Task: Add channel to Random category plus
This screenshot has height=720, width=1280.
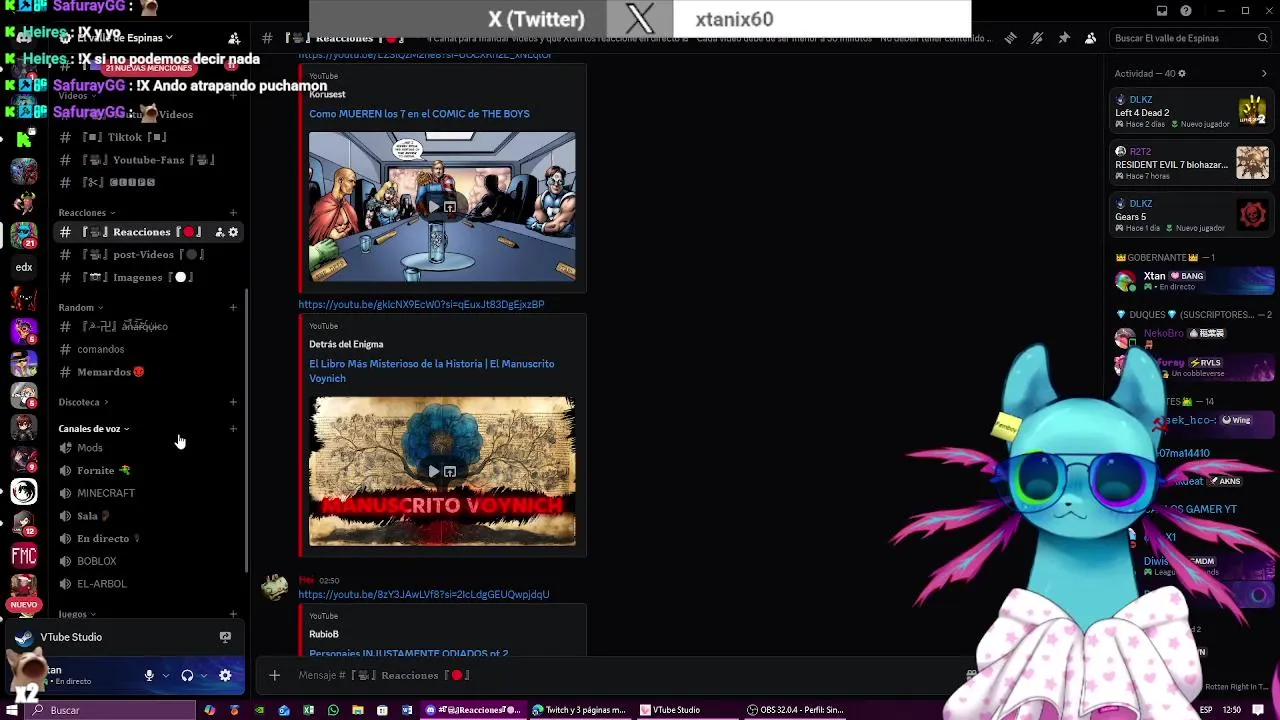Action: 233,308
